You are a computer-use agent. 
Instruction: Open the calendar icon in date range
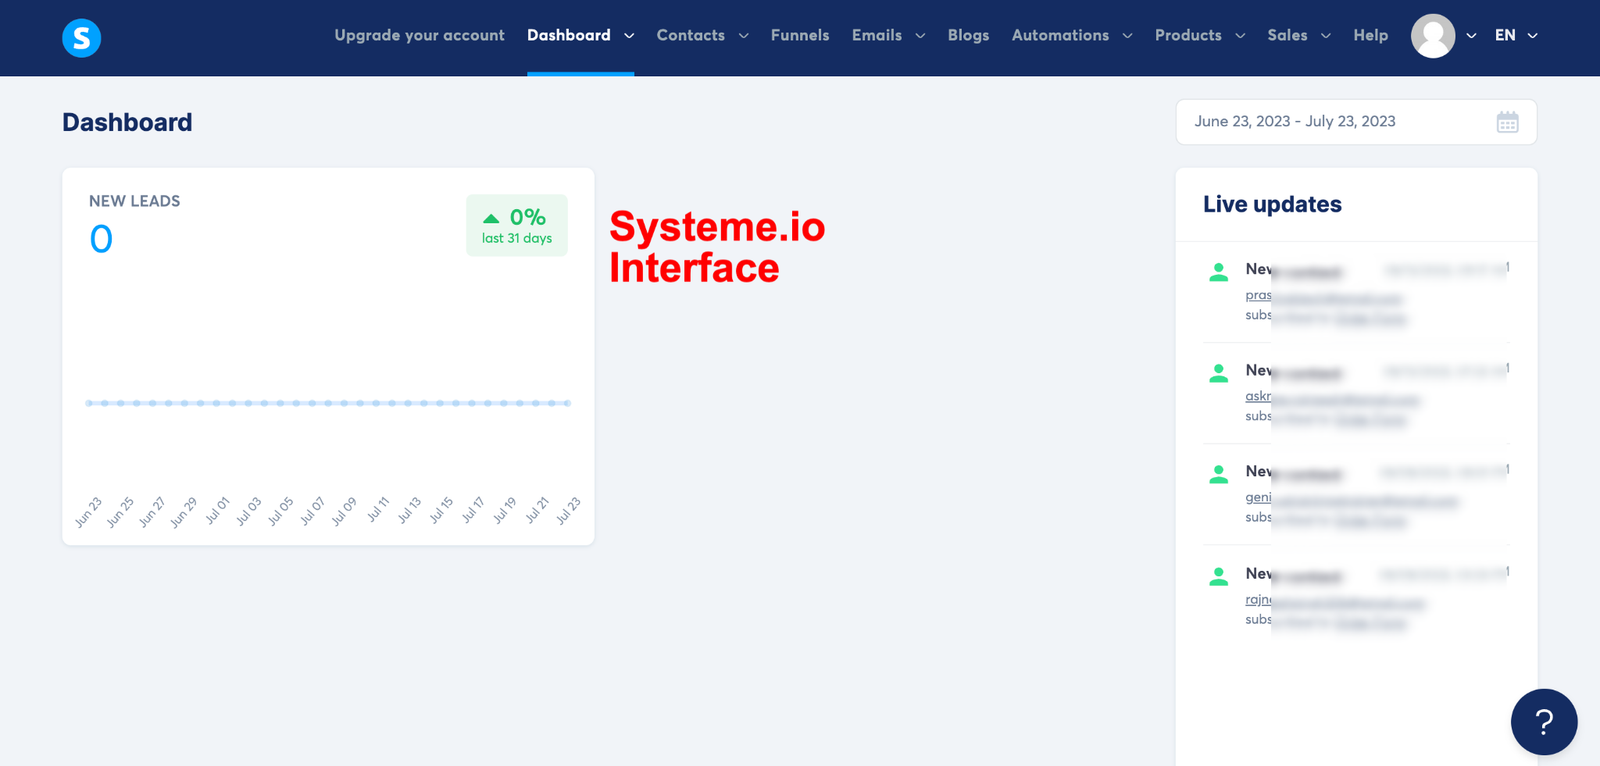click(1507, 122)
